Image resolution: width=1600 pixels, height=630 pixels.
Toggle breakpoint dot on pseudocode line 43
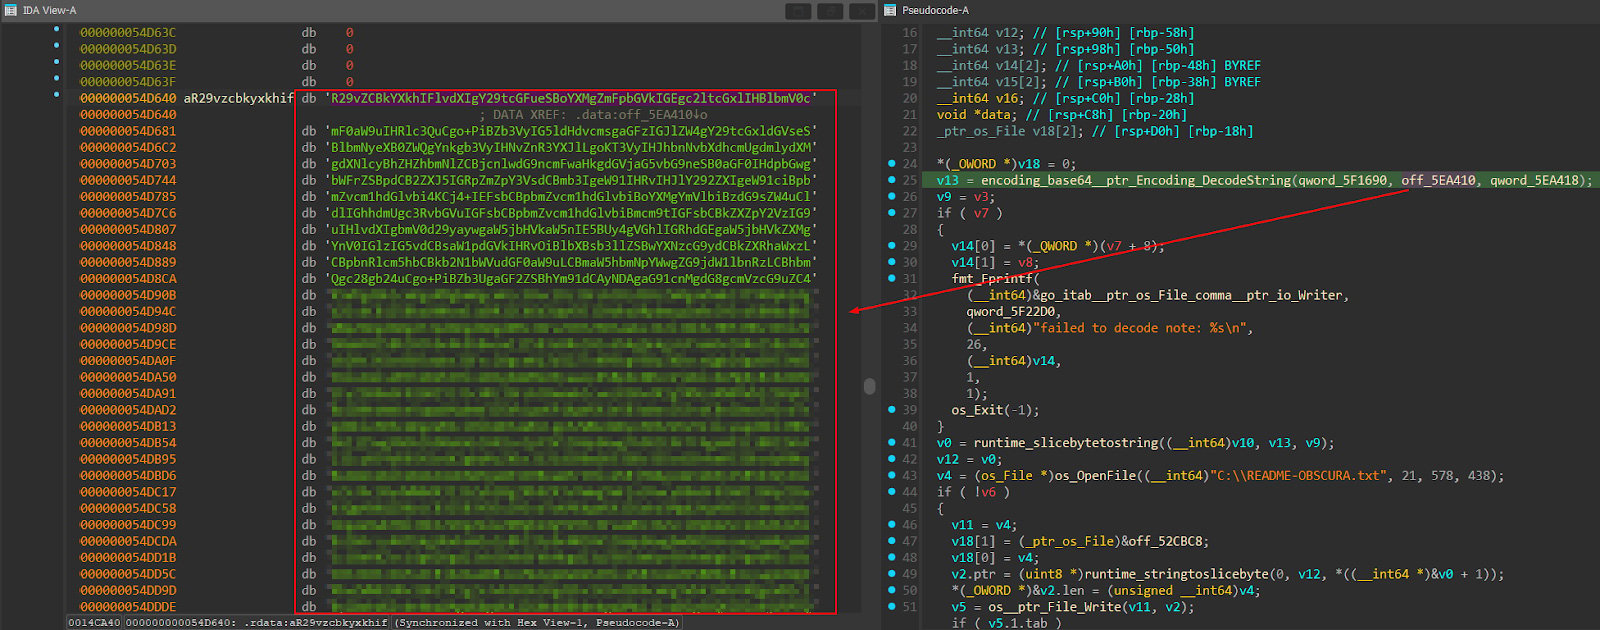(x=891, y=475)
